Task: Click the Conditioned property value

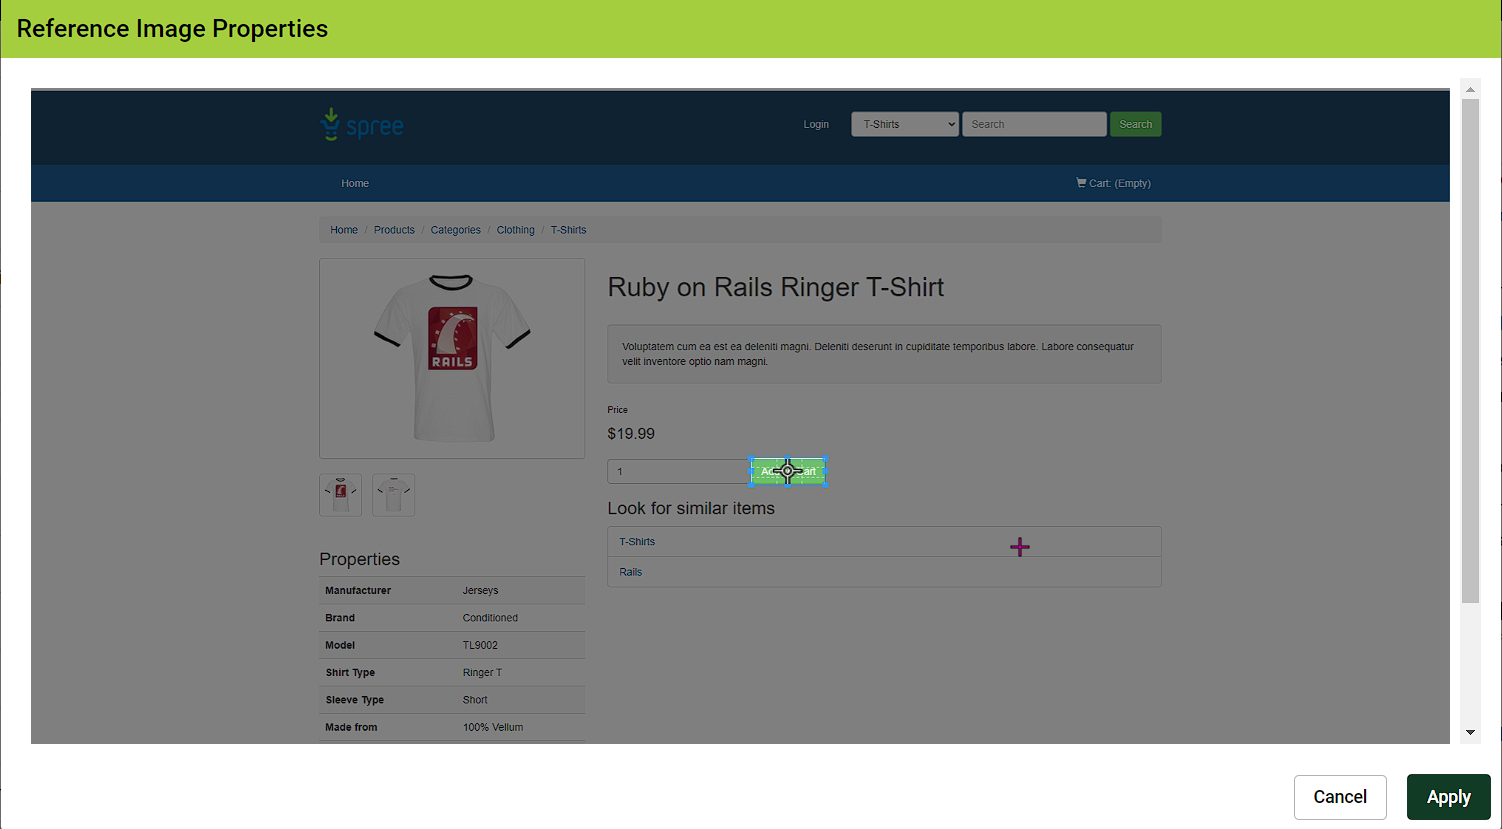Action: pyautogui.click(x=490, y=618)
